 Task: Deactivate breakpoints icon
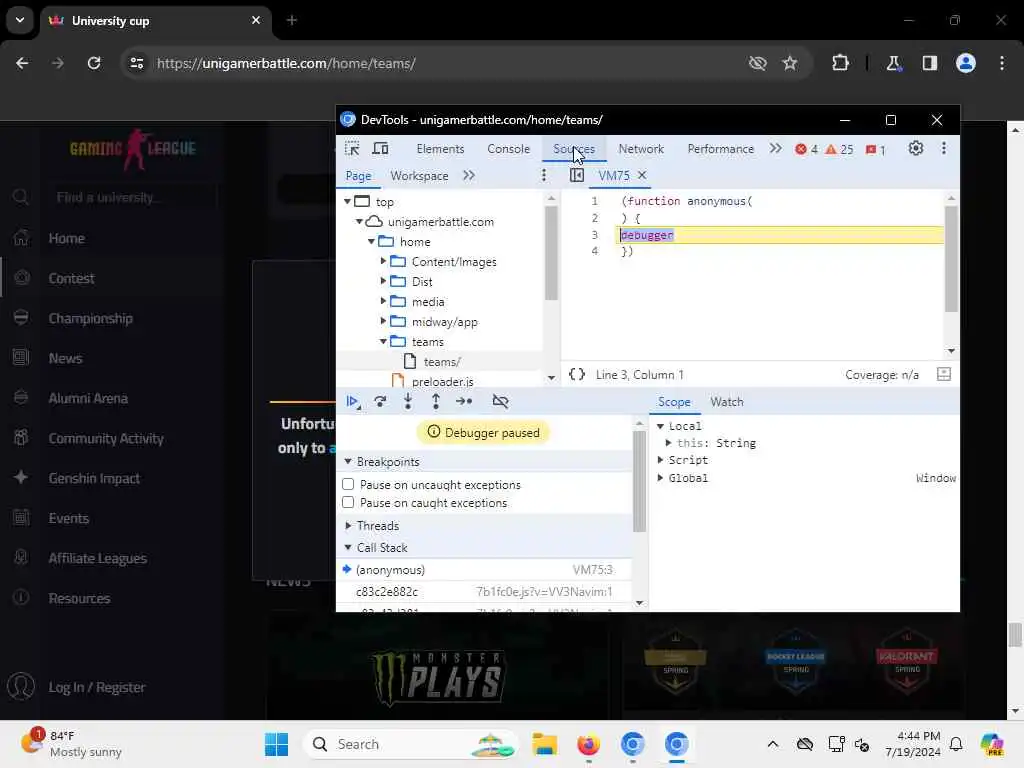click(x=500, y=402)
